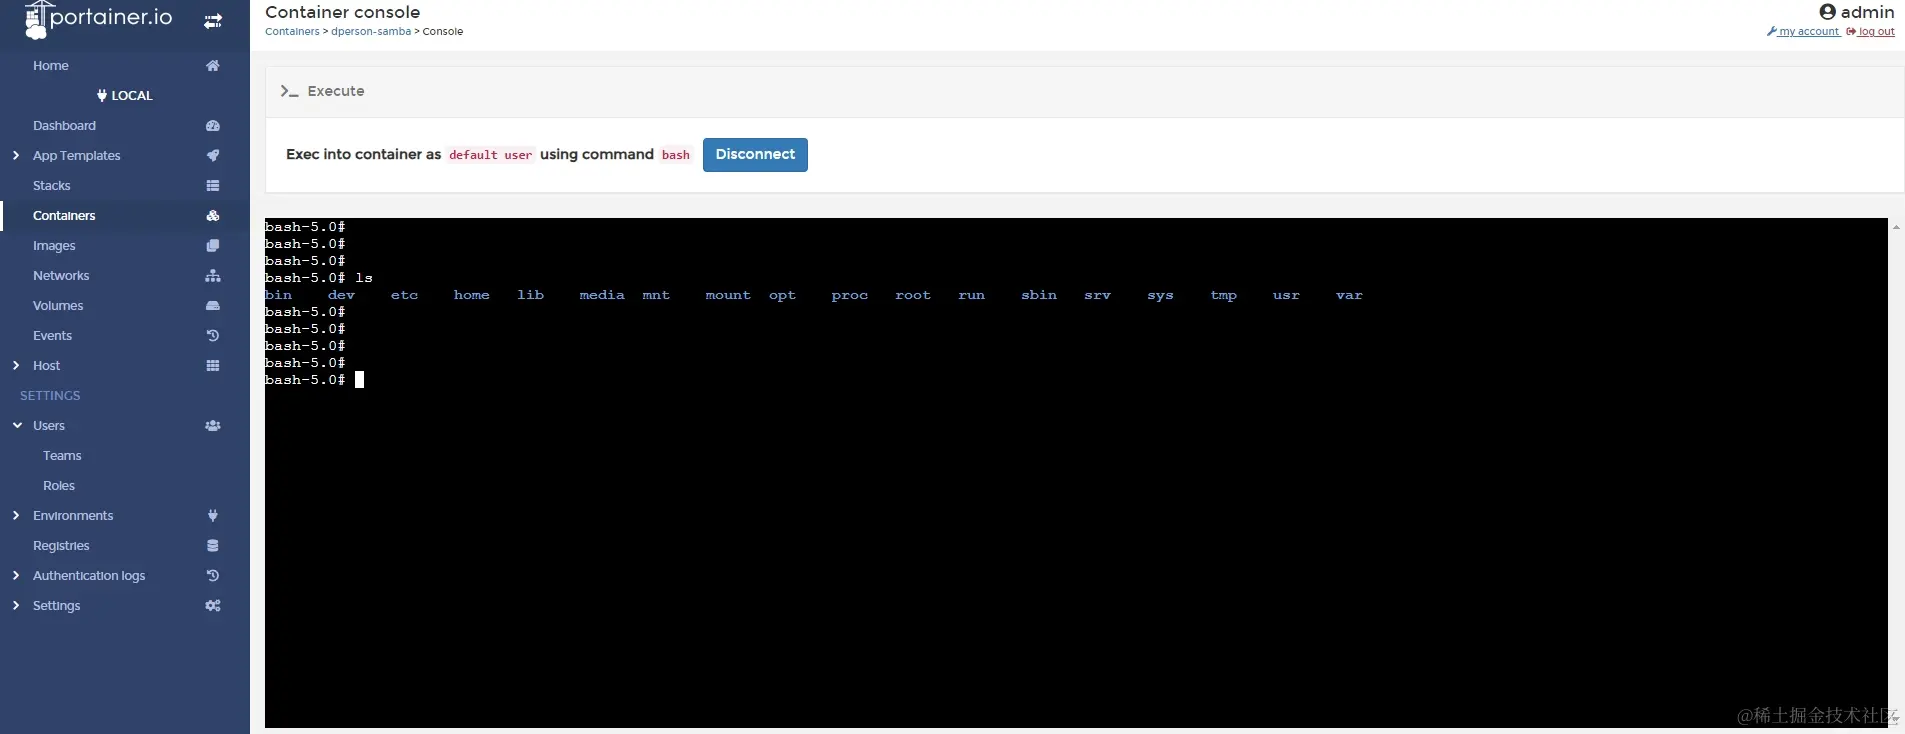Expand the App Templates chevron
This screenshot has width=1905, height=734.
(x=16, y=156)
